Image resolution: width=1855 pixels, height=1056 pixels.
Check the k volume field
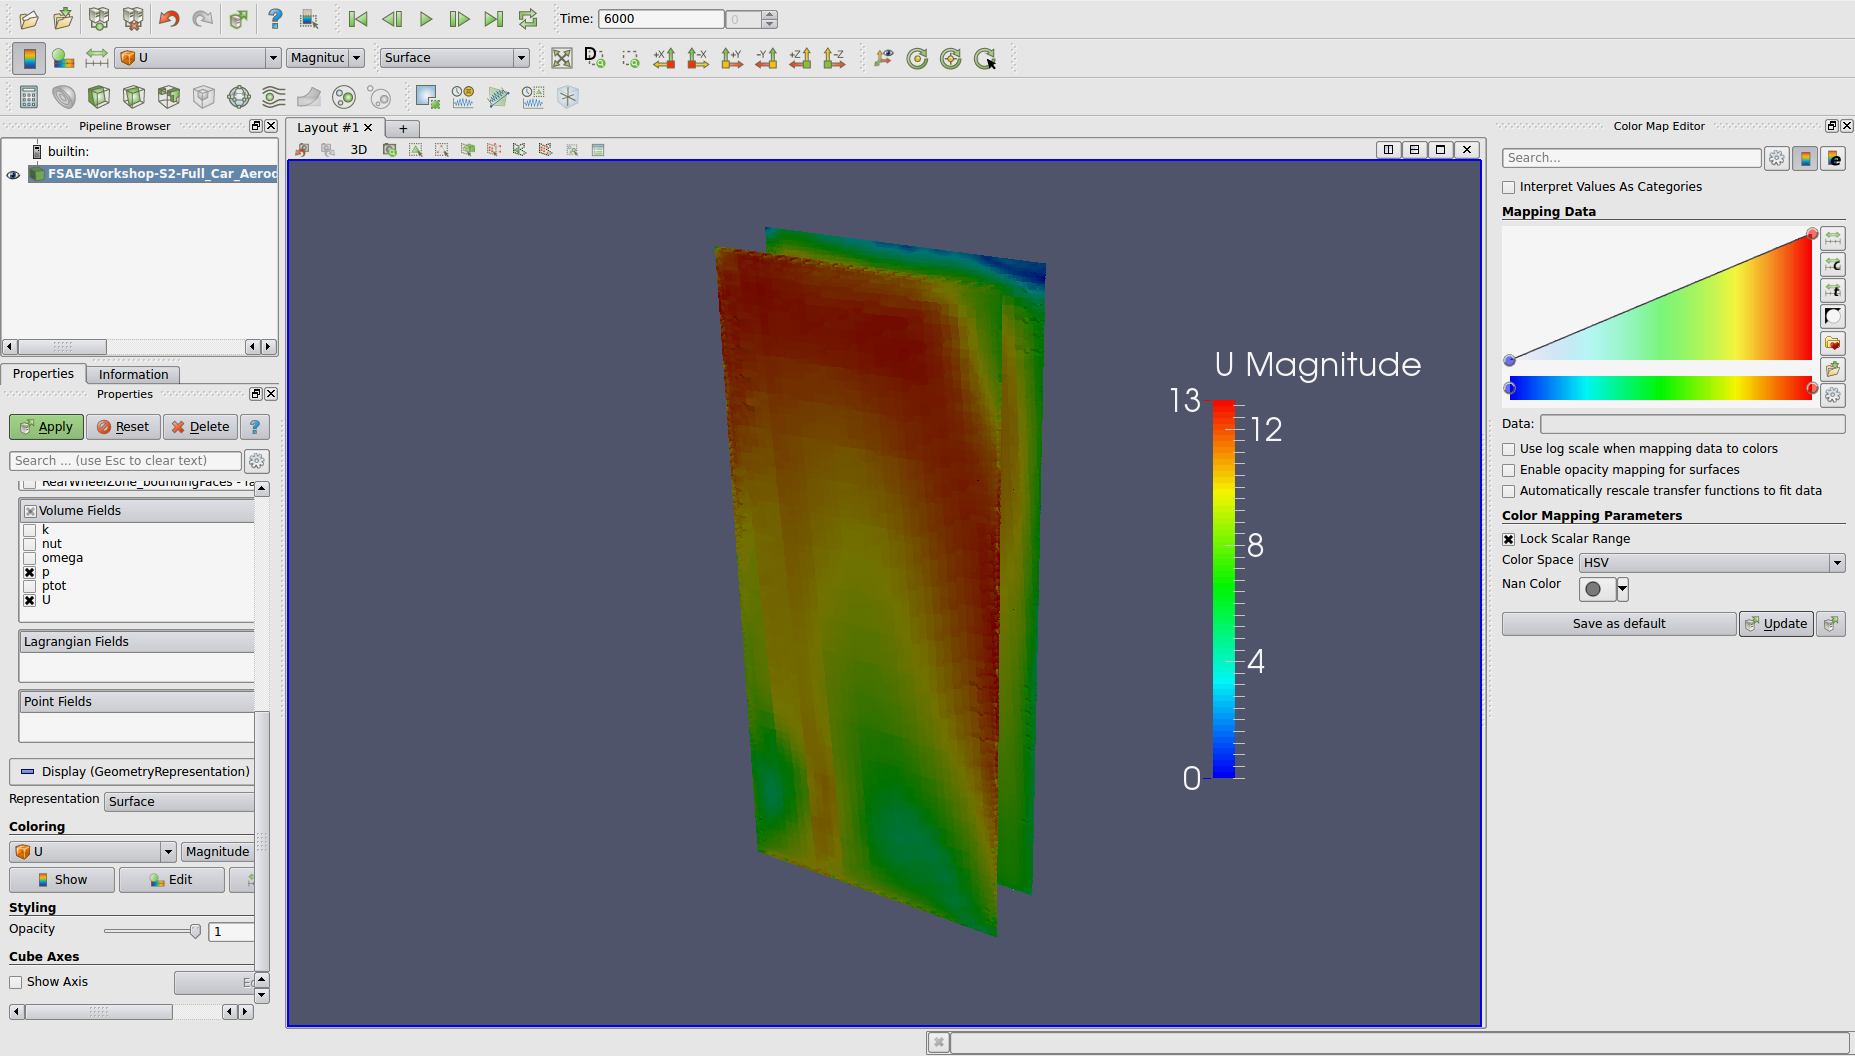tap(30, 530)
